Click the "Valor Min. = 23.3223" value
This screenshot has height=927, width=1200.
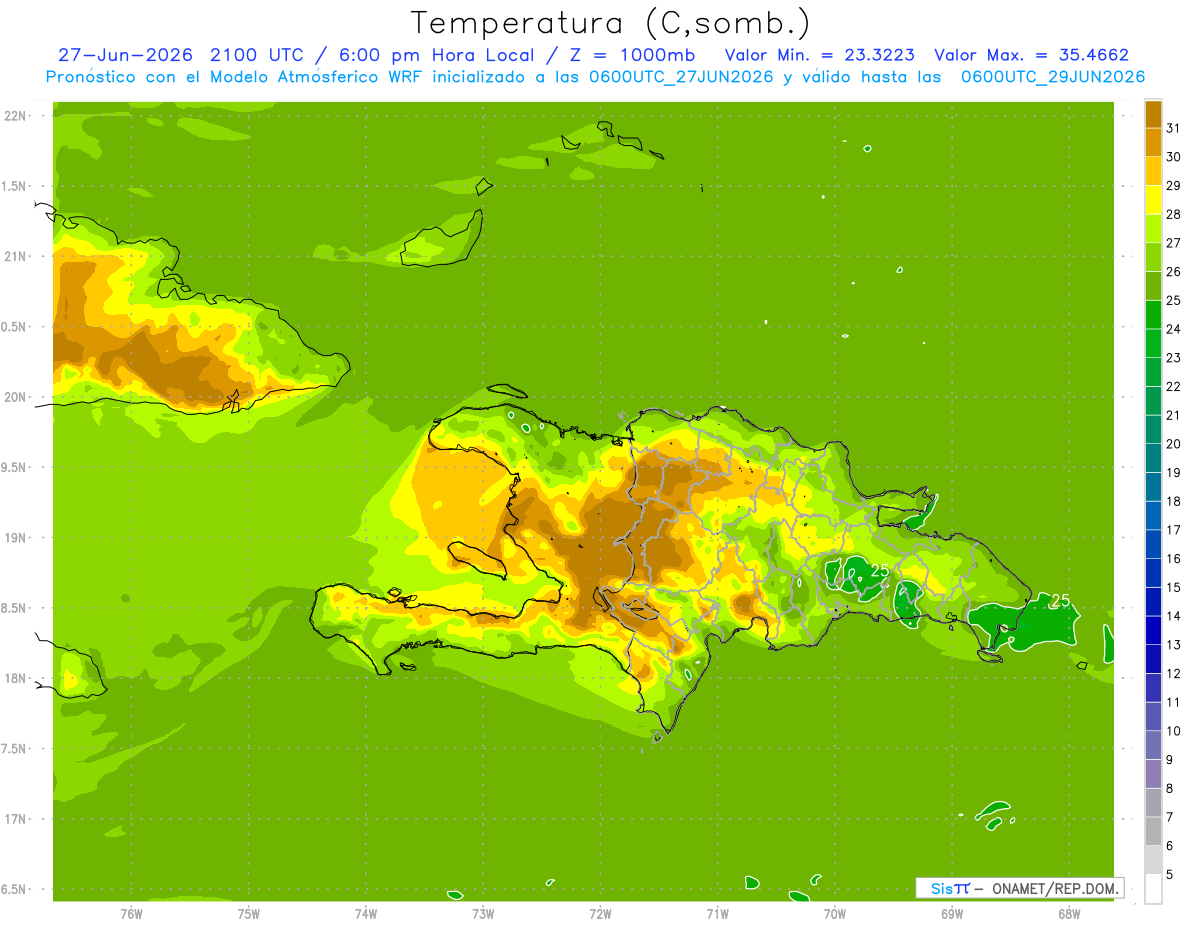point(819,55)
